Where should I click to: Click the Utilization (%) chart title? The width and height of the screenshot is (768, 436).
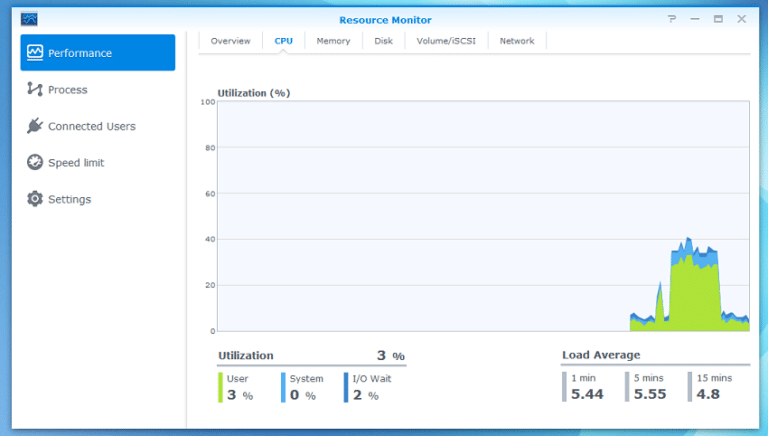click(x=254, y=93)
